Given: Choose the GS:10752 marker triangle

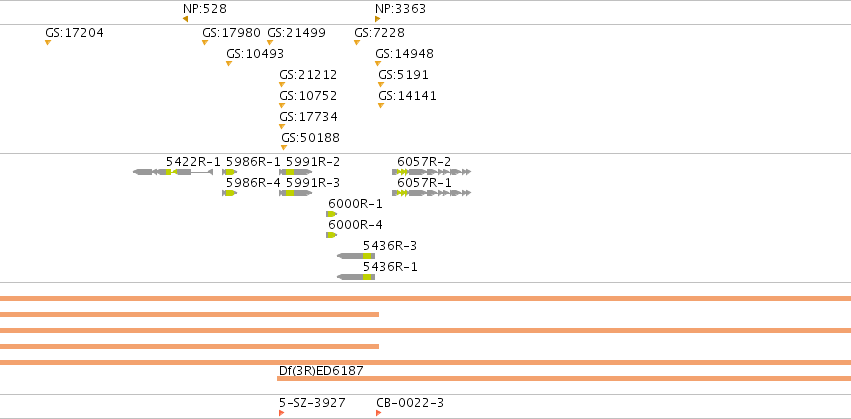Looking at the screenshot, I should [282, 105].
